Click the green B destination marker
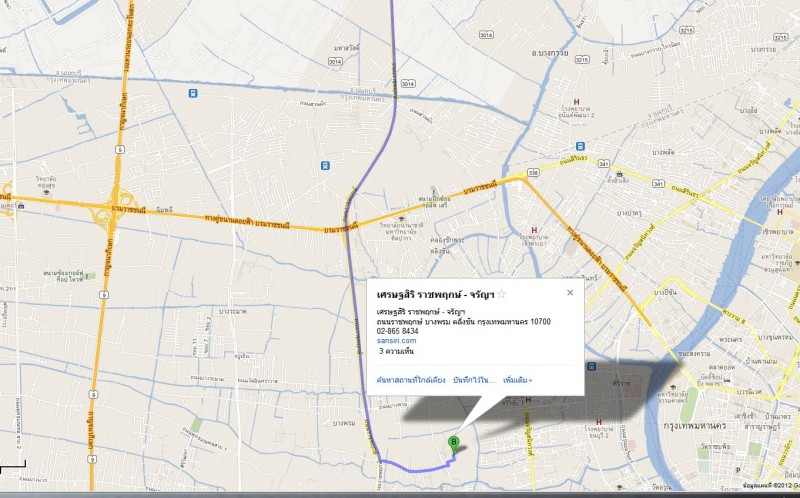Image resolution: width=800 pixels, height=498 pixels. coord(453,444)
